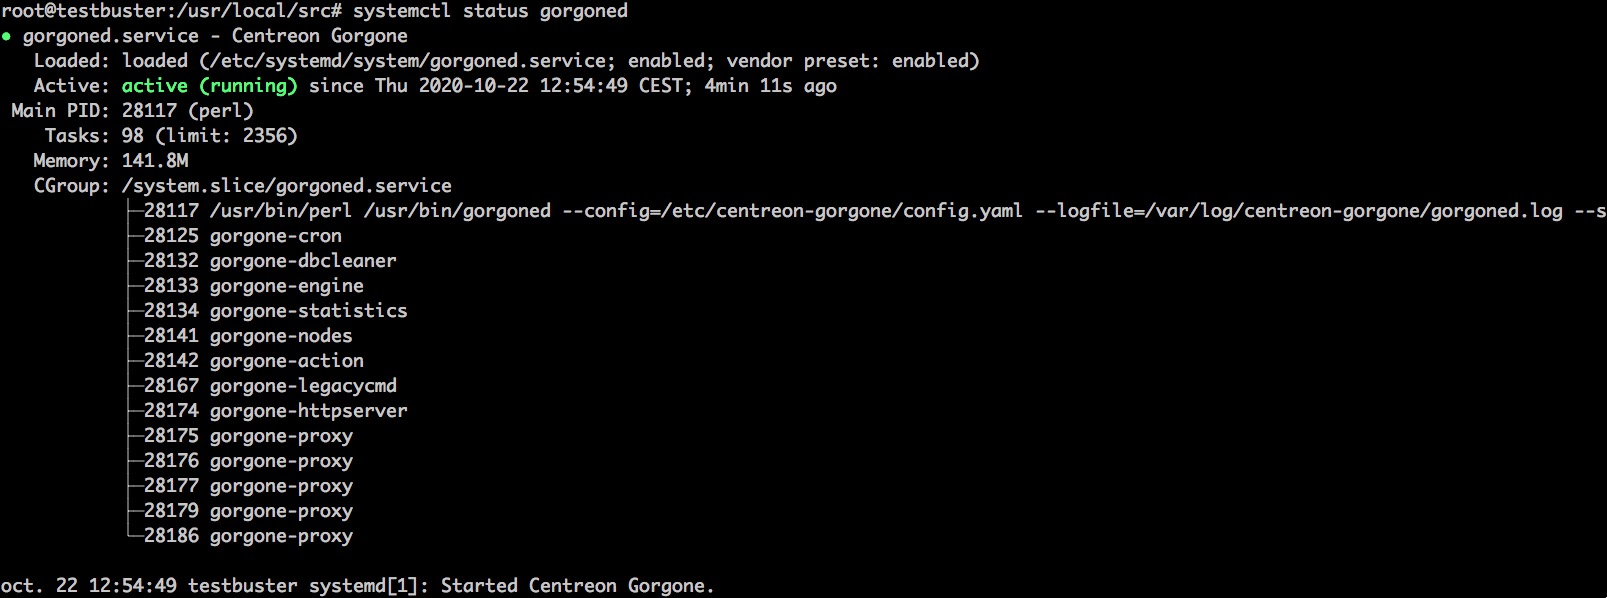Click the green status dot beside gorgoned.service

pos(7,36)
